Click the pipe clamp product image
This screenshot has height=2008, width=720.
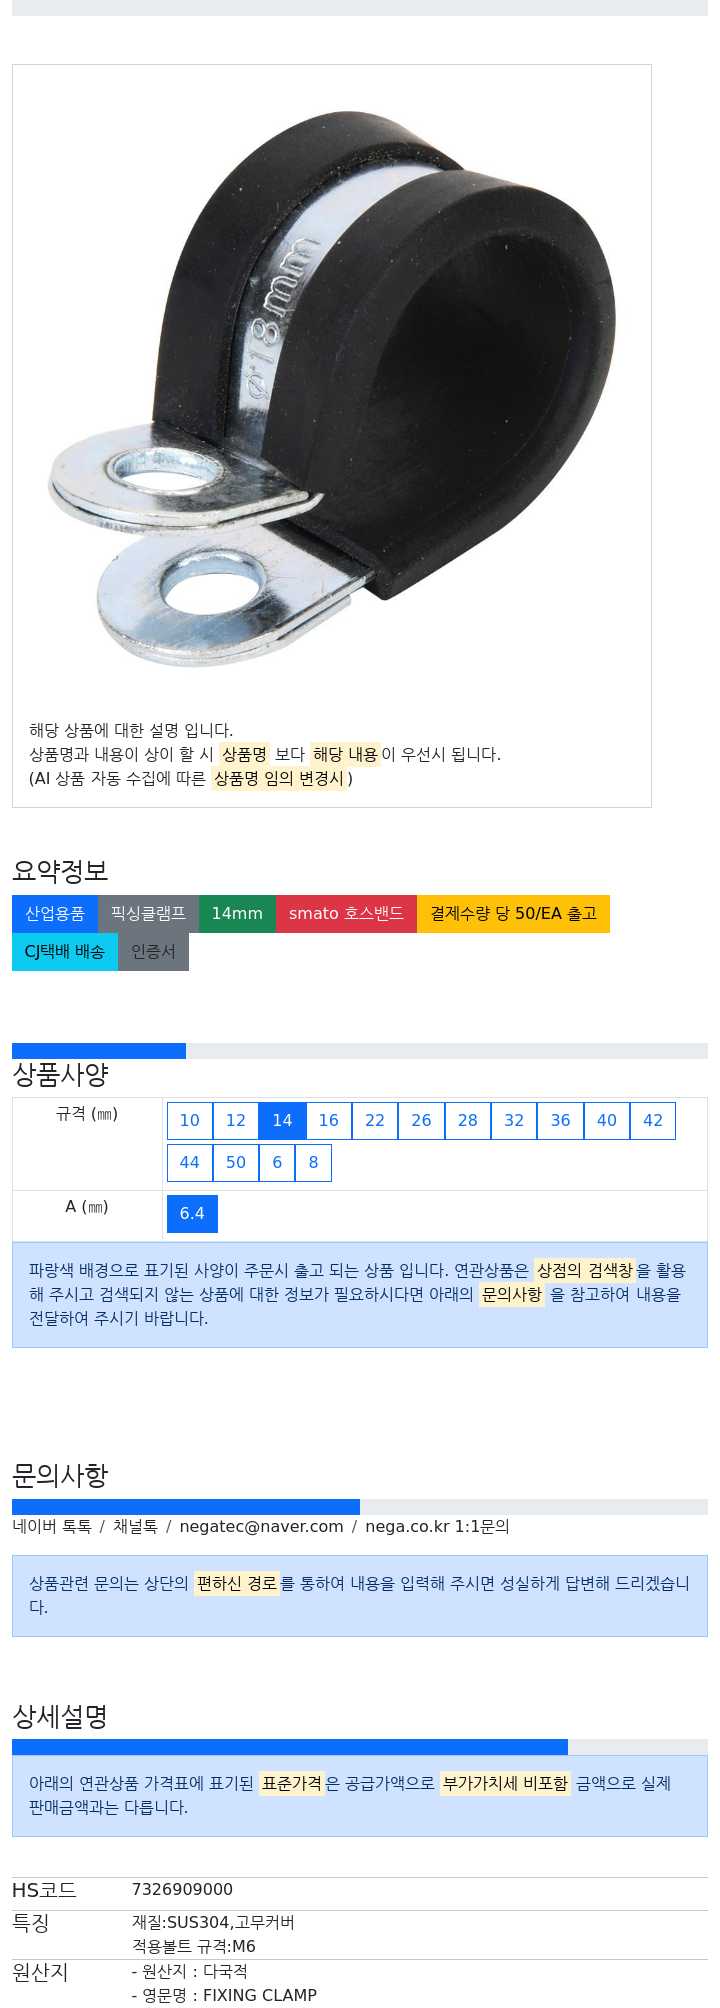[x=332, y=386]
